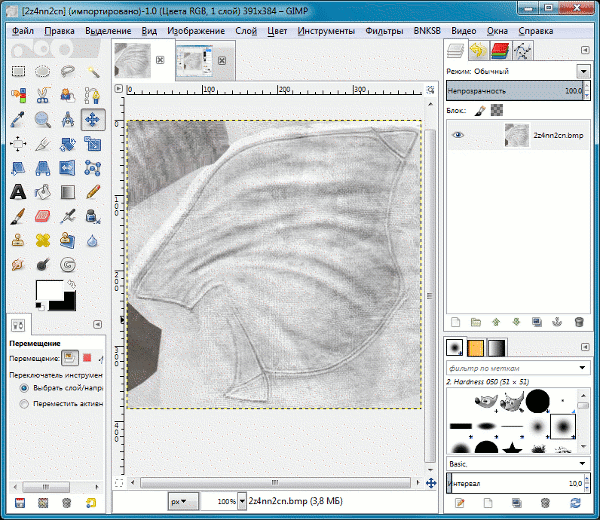Image resolution: width=600 pixels, height=520 pixels.
Task: Select radio option 'Переместить актив'
Action: click(x=24, y=404)
